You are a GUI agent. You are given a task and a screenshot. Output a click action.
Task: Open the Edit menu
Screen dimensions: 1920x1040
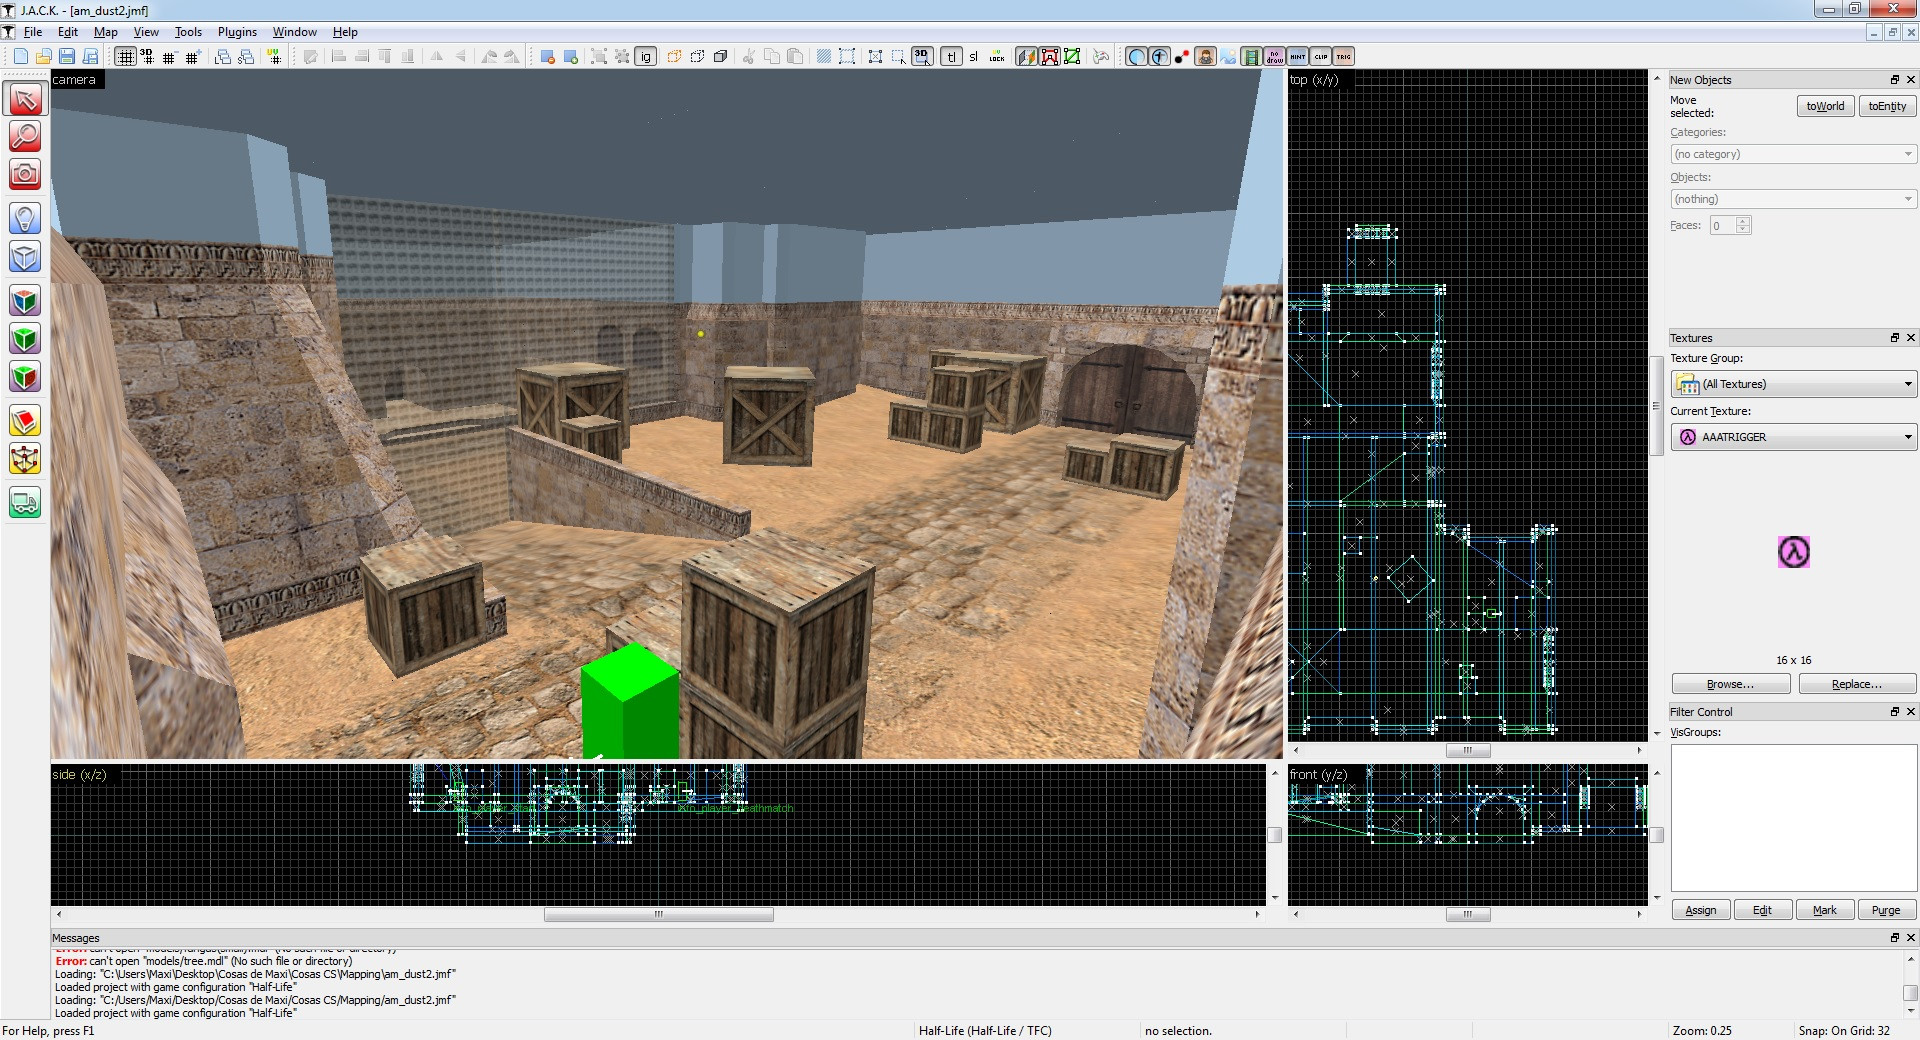pos(68,32)
